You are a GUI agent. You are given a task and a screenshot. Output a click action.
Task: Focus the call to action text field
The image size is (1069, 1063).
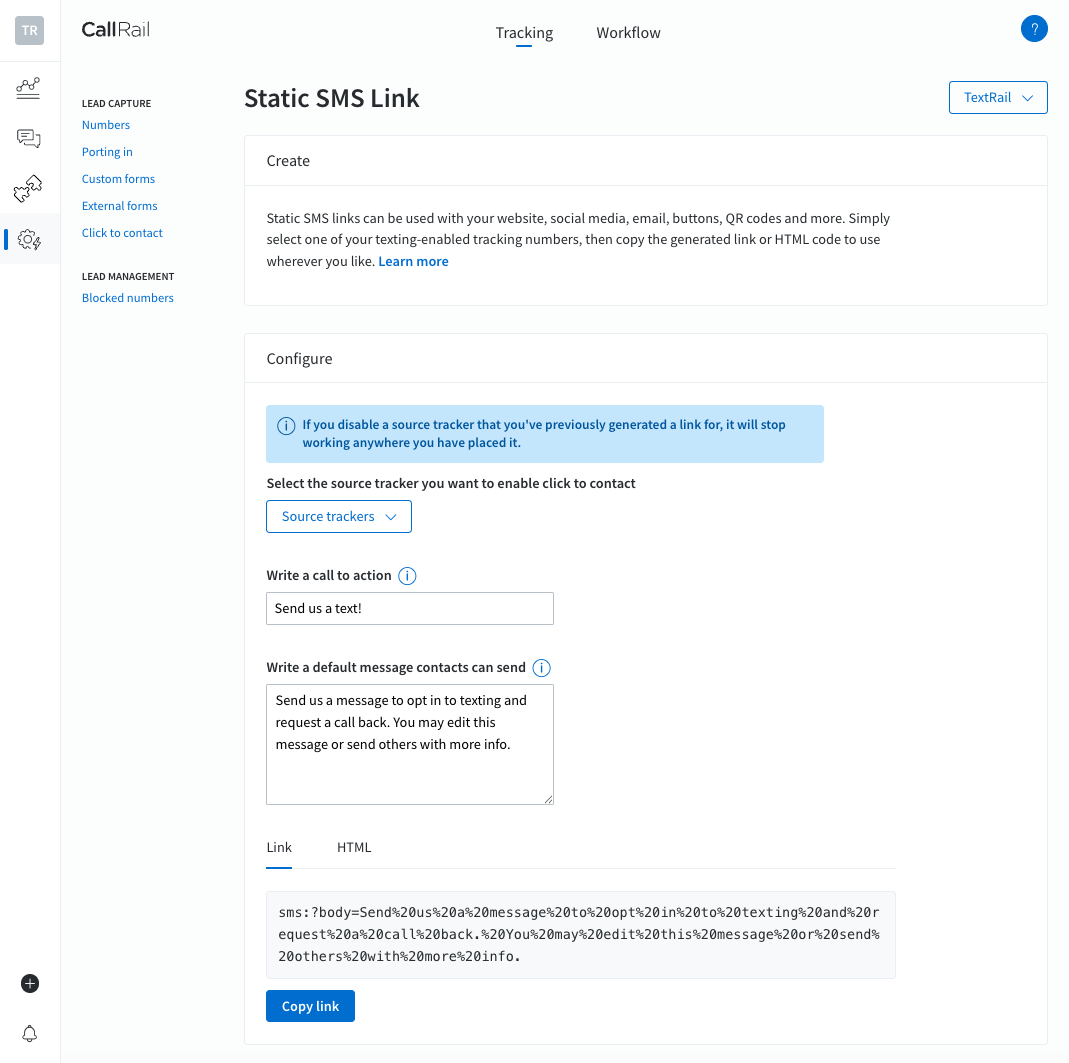click(x=410, y=608)
